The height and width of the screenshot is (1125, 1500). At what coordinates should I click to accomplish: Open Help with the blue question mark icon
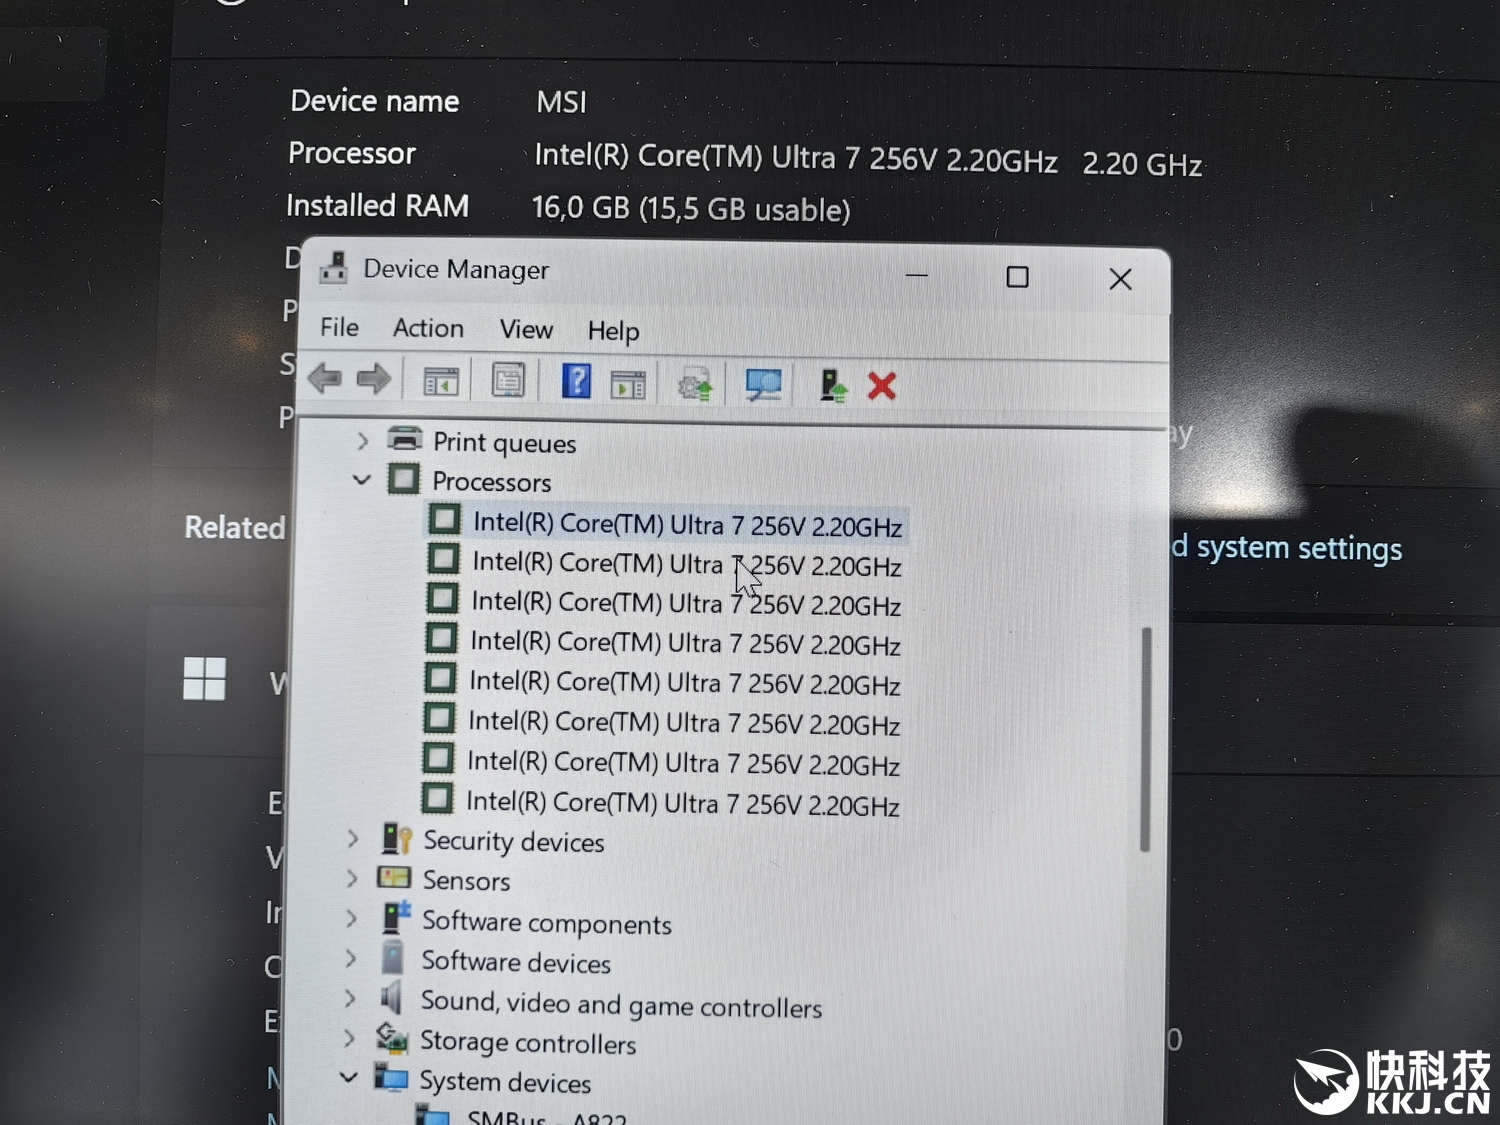pyautogui.click(x=576, y=381)
